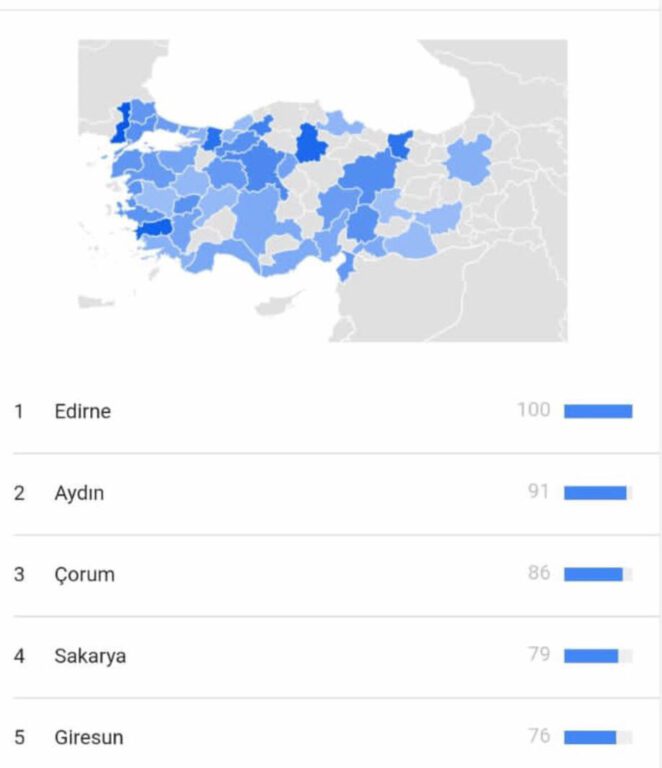Image resolution: width=662 pixels, height=768 pixels.
Task: Click Edirne's interest bar showing 100
Action: pos(598,411)
